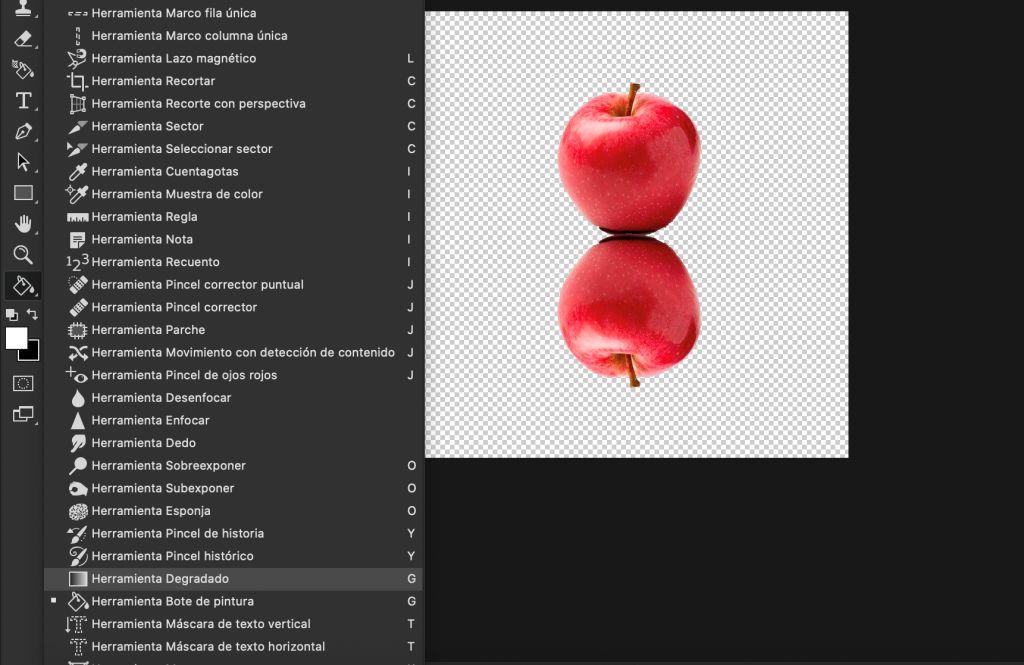The height and width of the screenshot is (665, 1024).
Task: Select the Rectangle shape tool
Action: click(23, 193)
